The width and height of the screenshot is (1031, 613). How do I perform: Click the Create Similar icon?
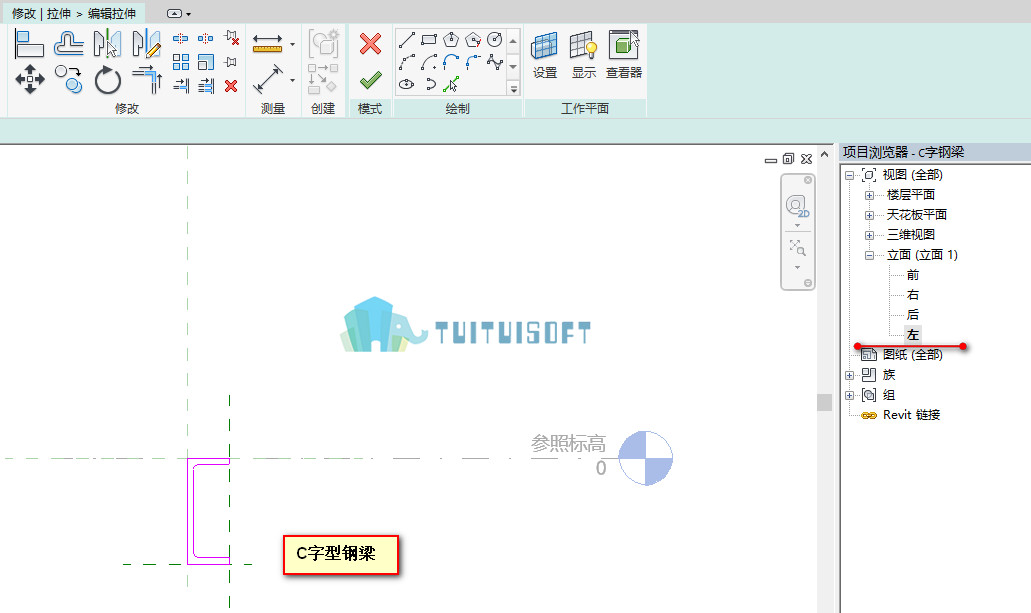tap(324, 43)
